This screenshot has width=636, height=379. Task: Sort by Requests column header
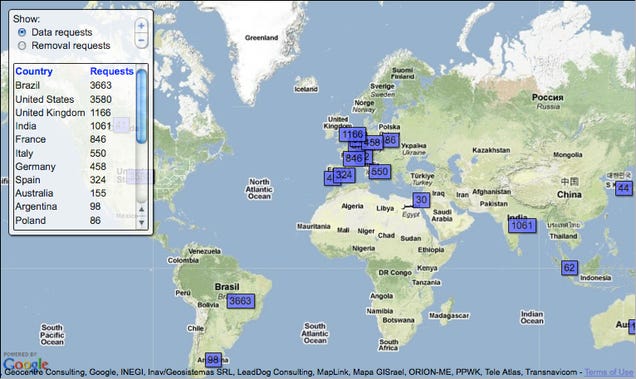click(112, 71)
